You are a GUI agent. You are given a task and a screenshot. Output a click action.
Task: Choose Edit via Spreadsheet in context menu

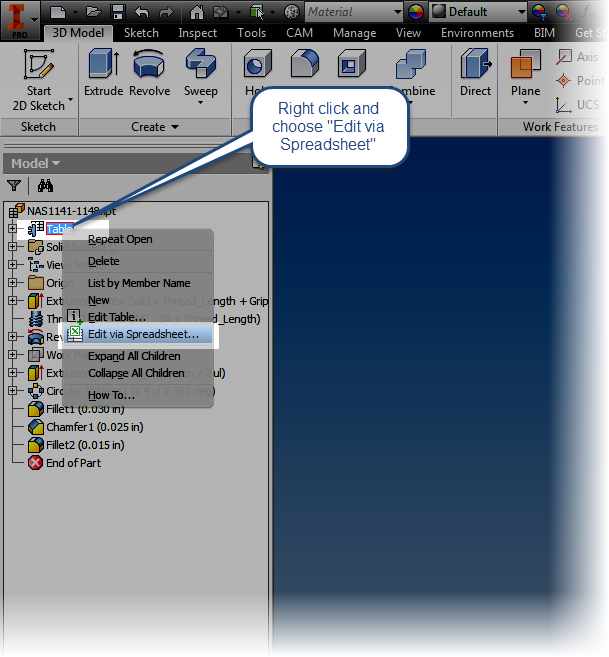138,334
